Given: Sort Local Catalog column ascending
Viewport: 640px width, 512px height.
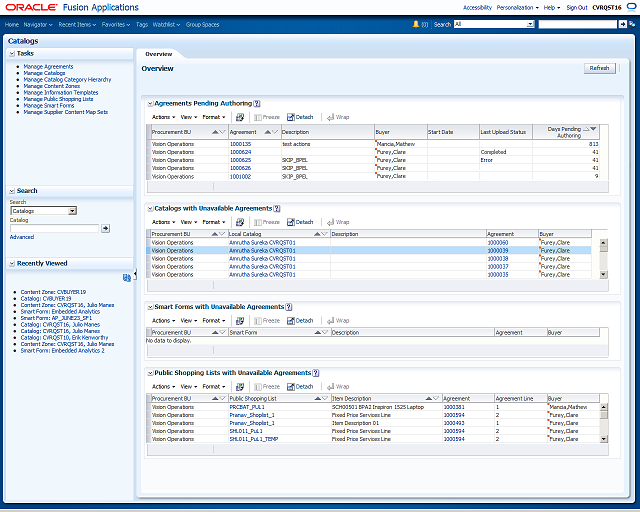Looking at the screenshot, I should [x=317, y=234].
